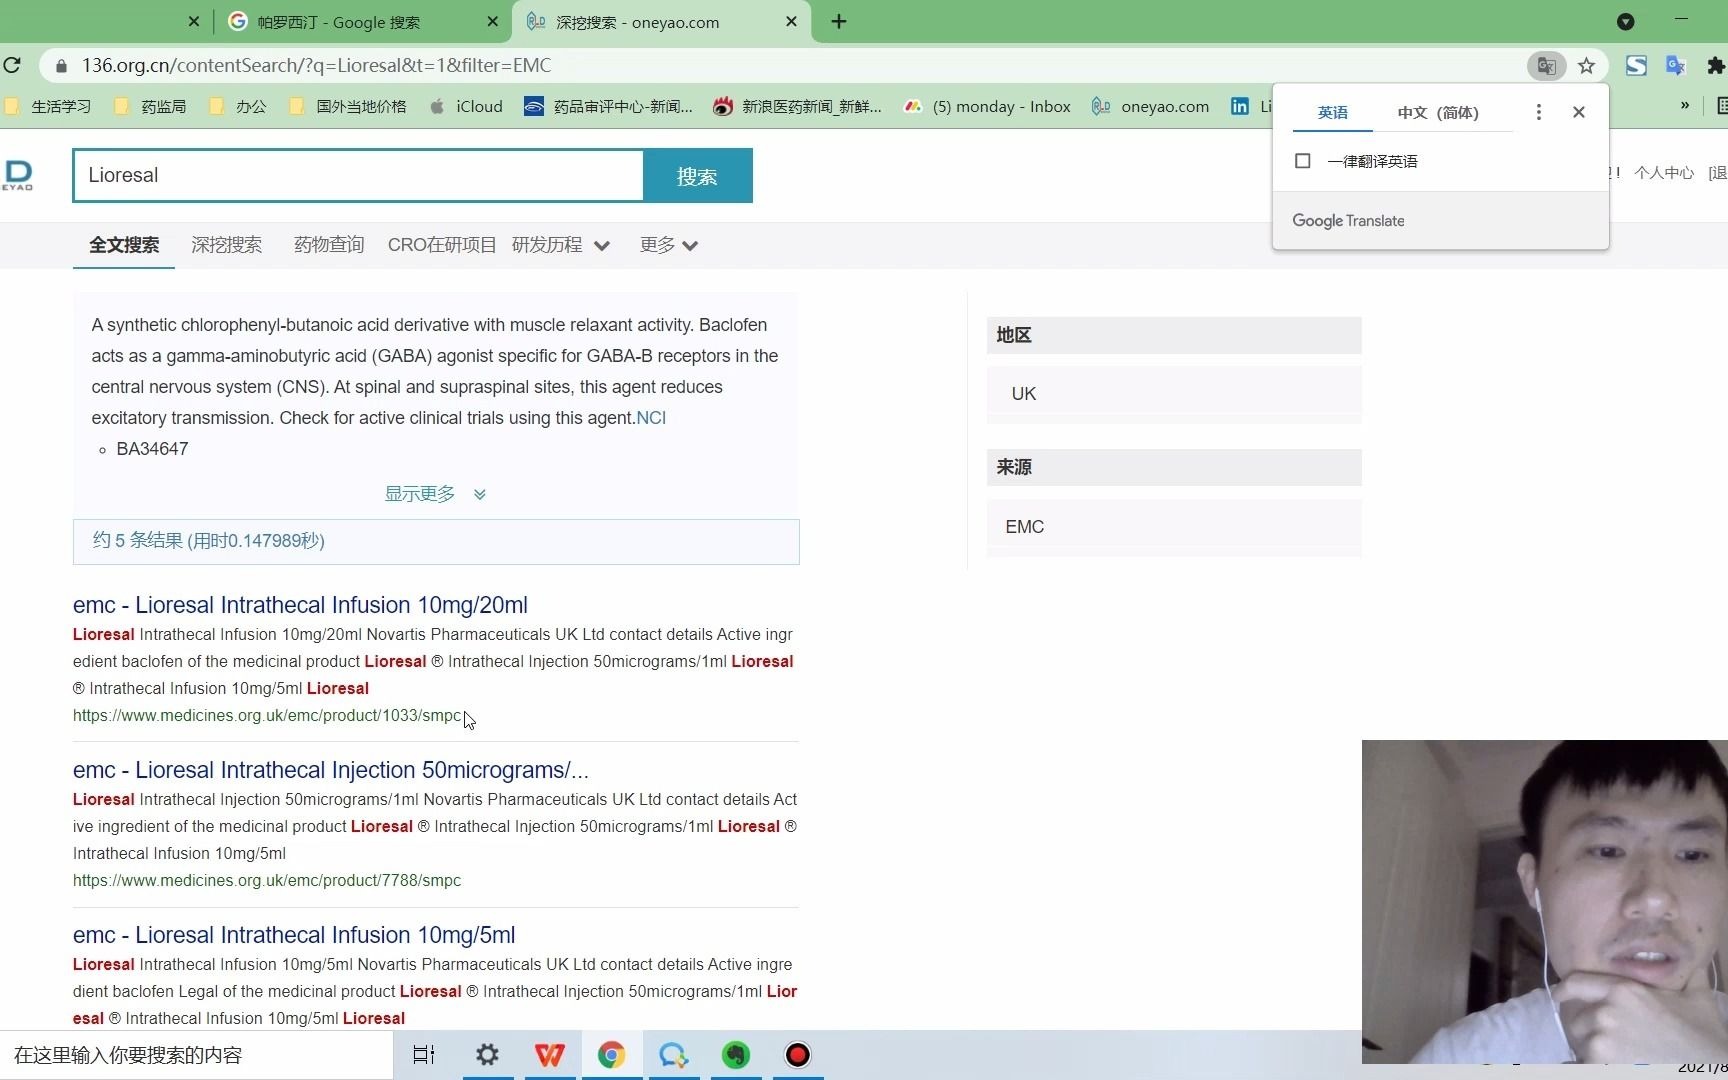This screenshot has width=1728, height=1080.
Task: Open the translate popup three-dot menu
Action: tap(1539, 112)
